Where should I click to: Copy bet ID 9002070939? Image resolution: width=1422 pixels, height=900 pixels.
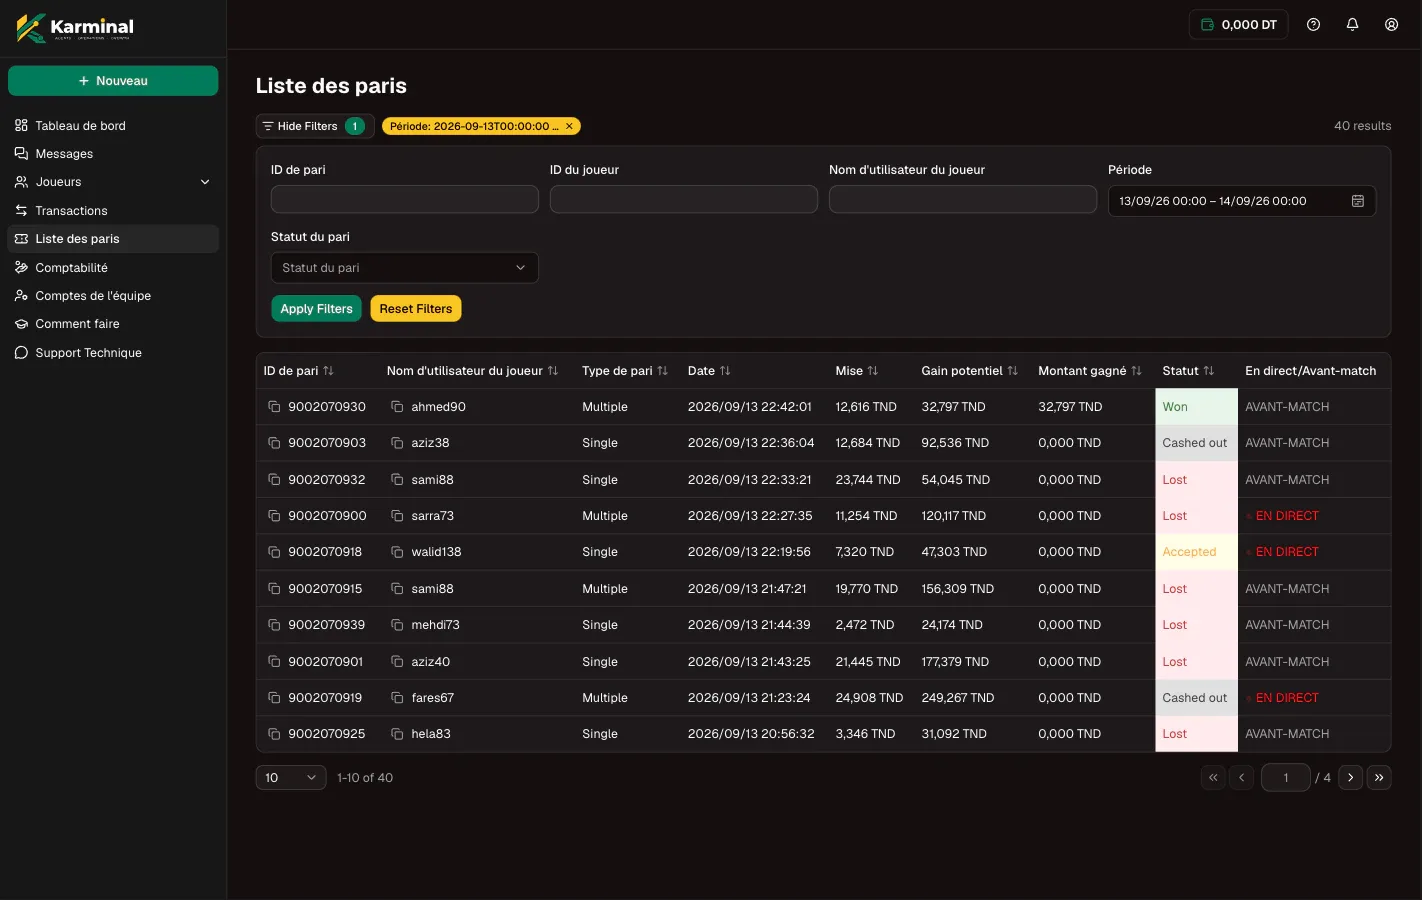tap(274, 625)
